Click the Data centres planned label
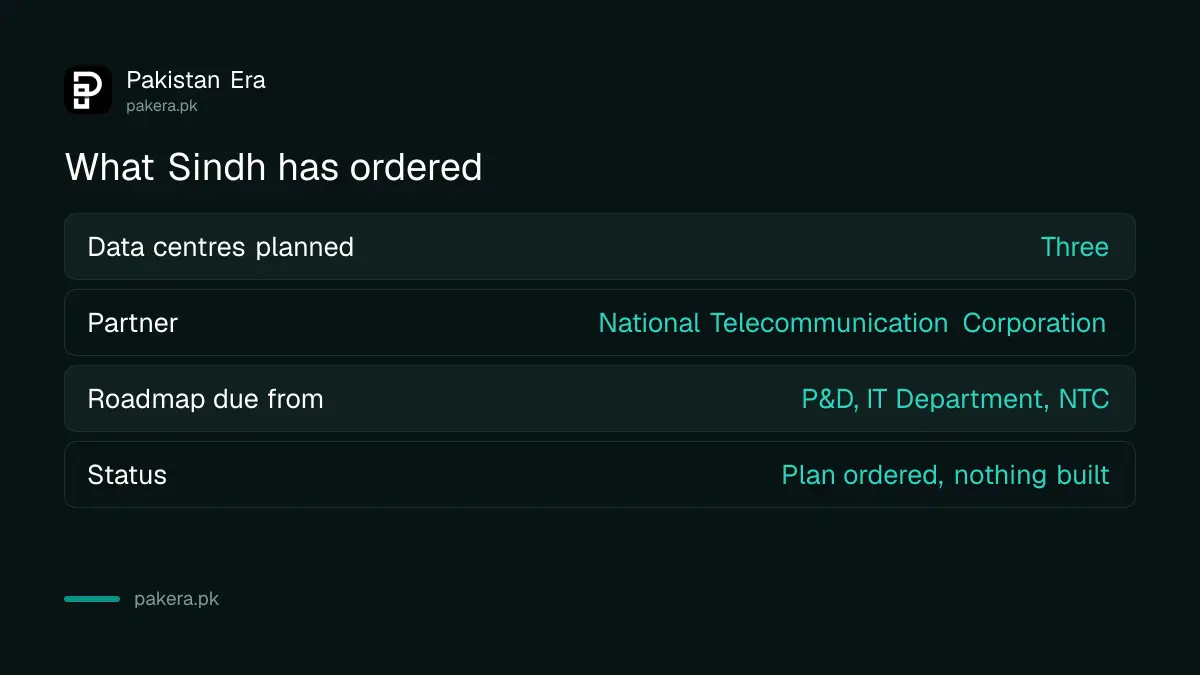The width and height of the screenshot is (1200, 675). click(221, 247)
